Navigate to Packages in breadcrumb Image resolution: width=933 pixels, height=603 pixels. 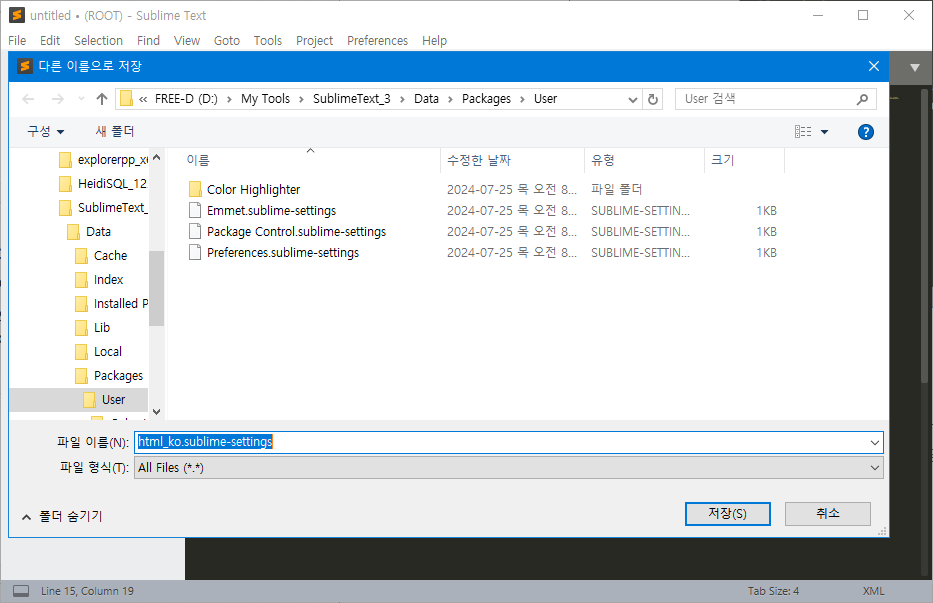(486, 99)
